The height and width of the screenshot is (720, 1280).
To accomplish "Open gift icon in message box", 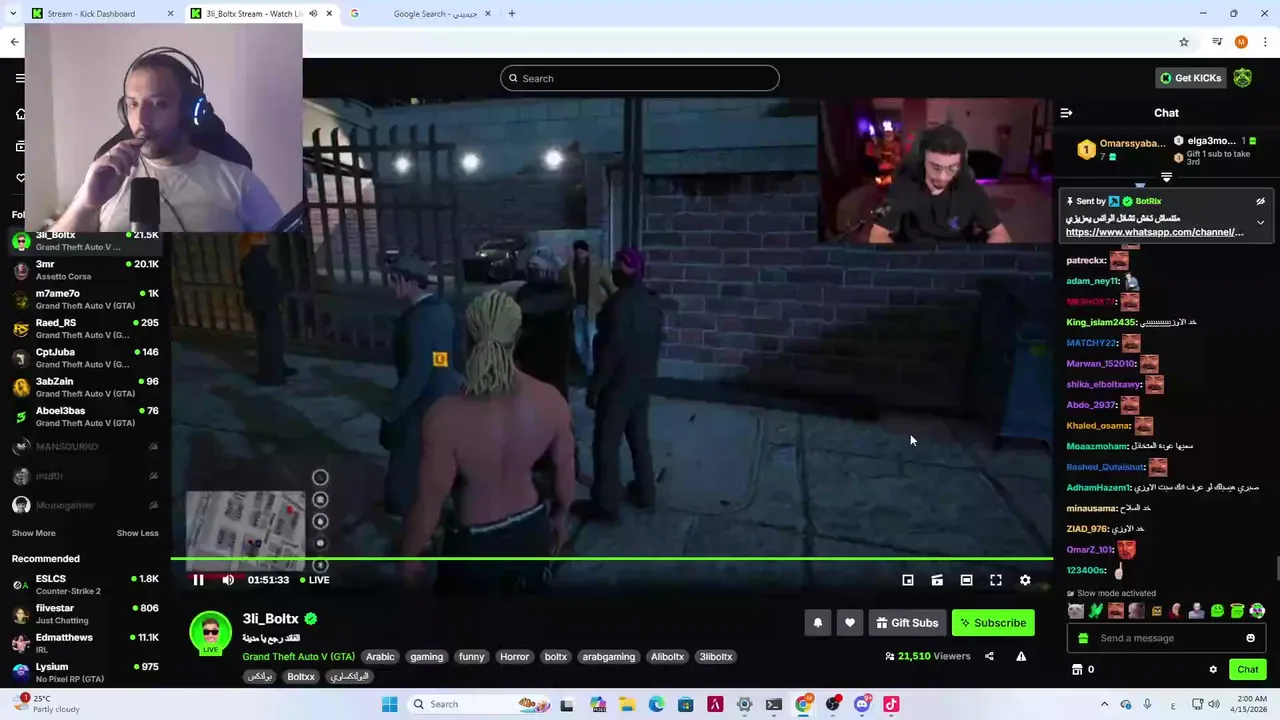I will point(1084,638).
